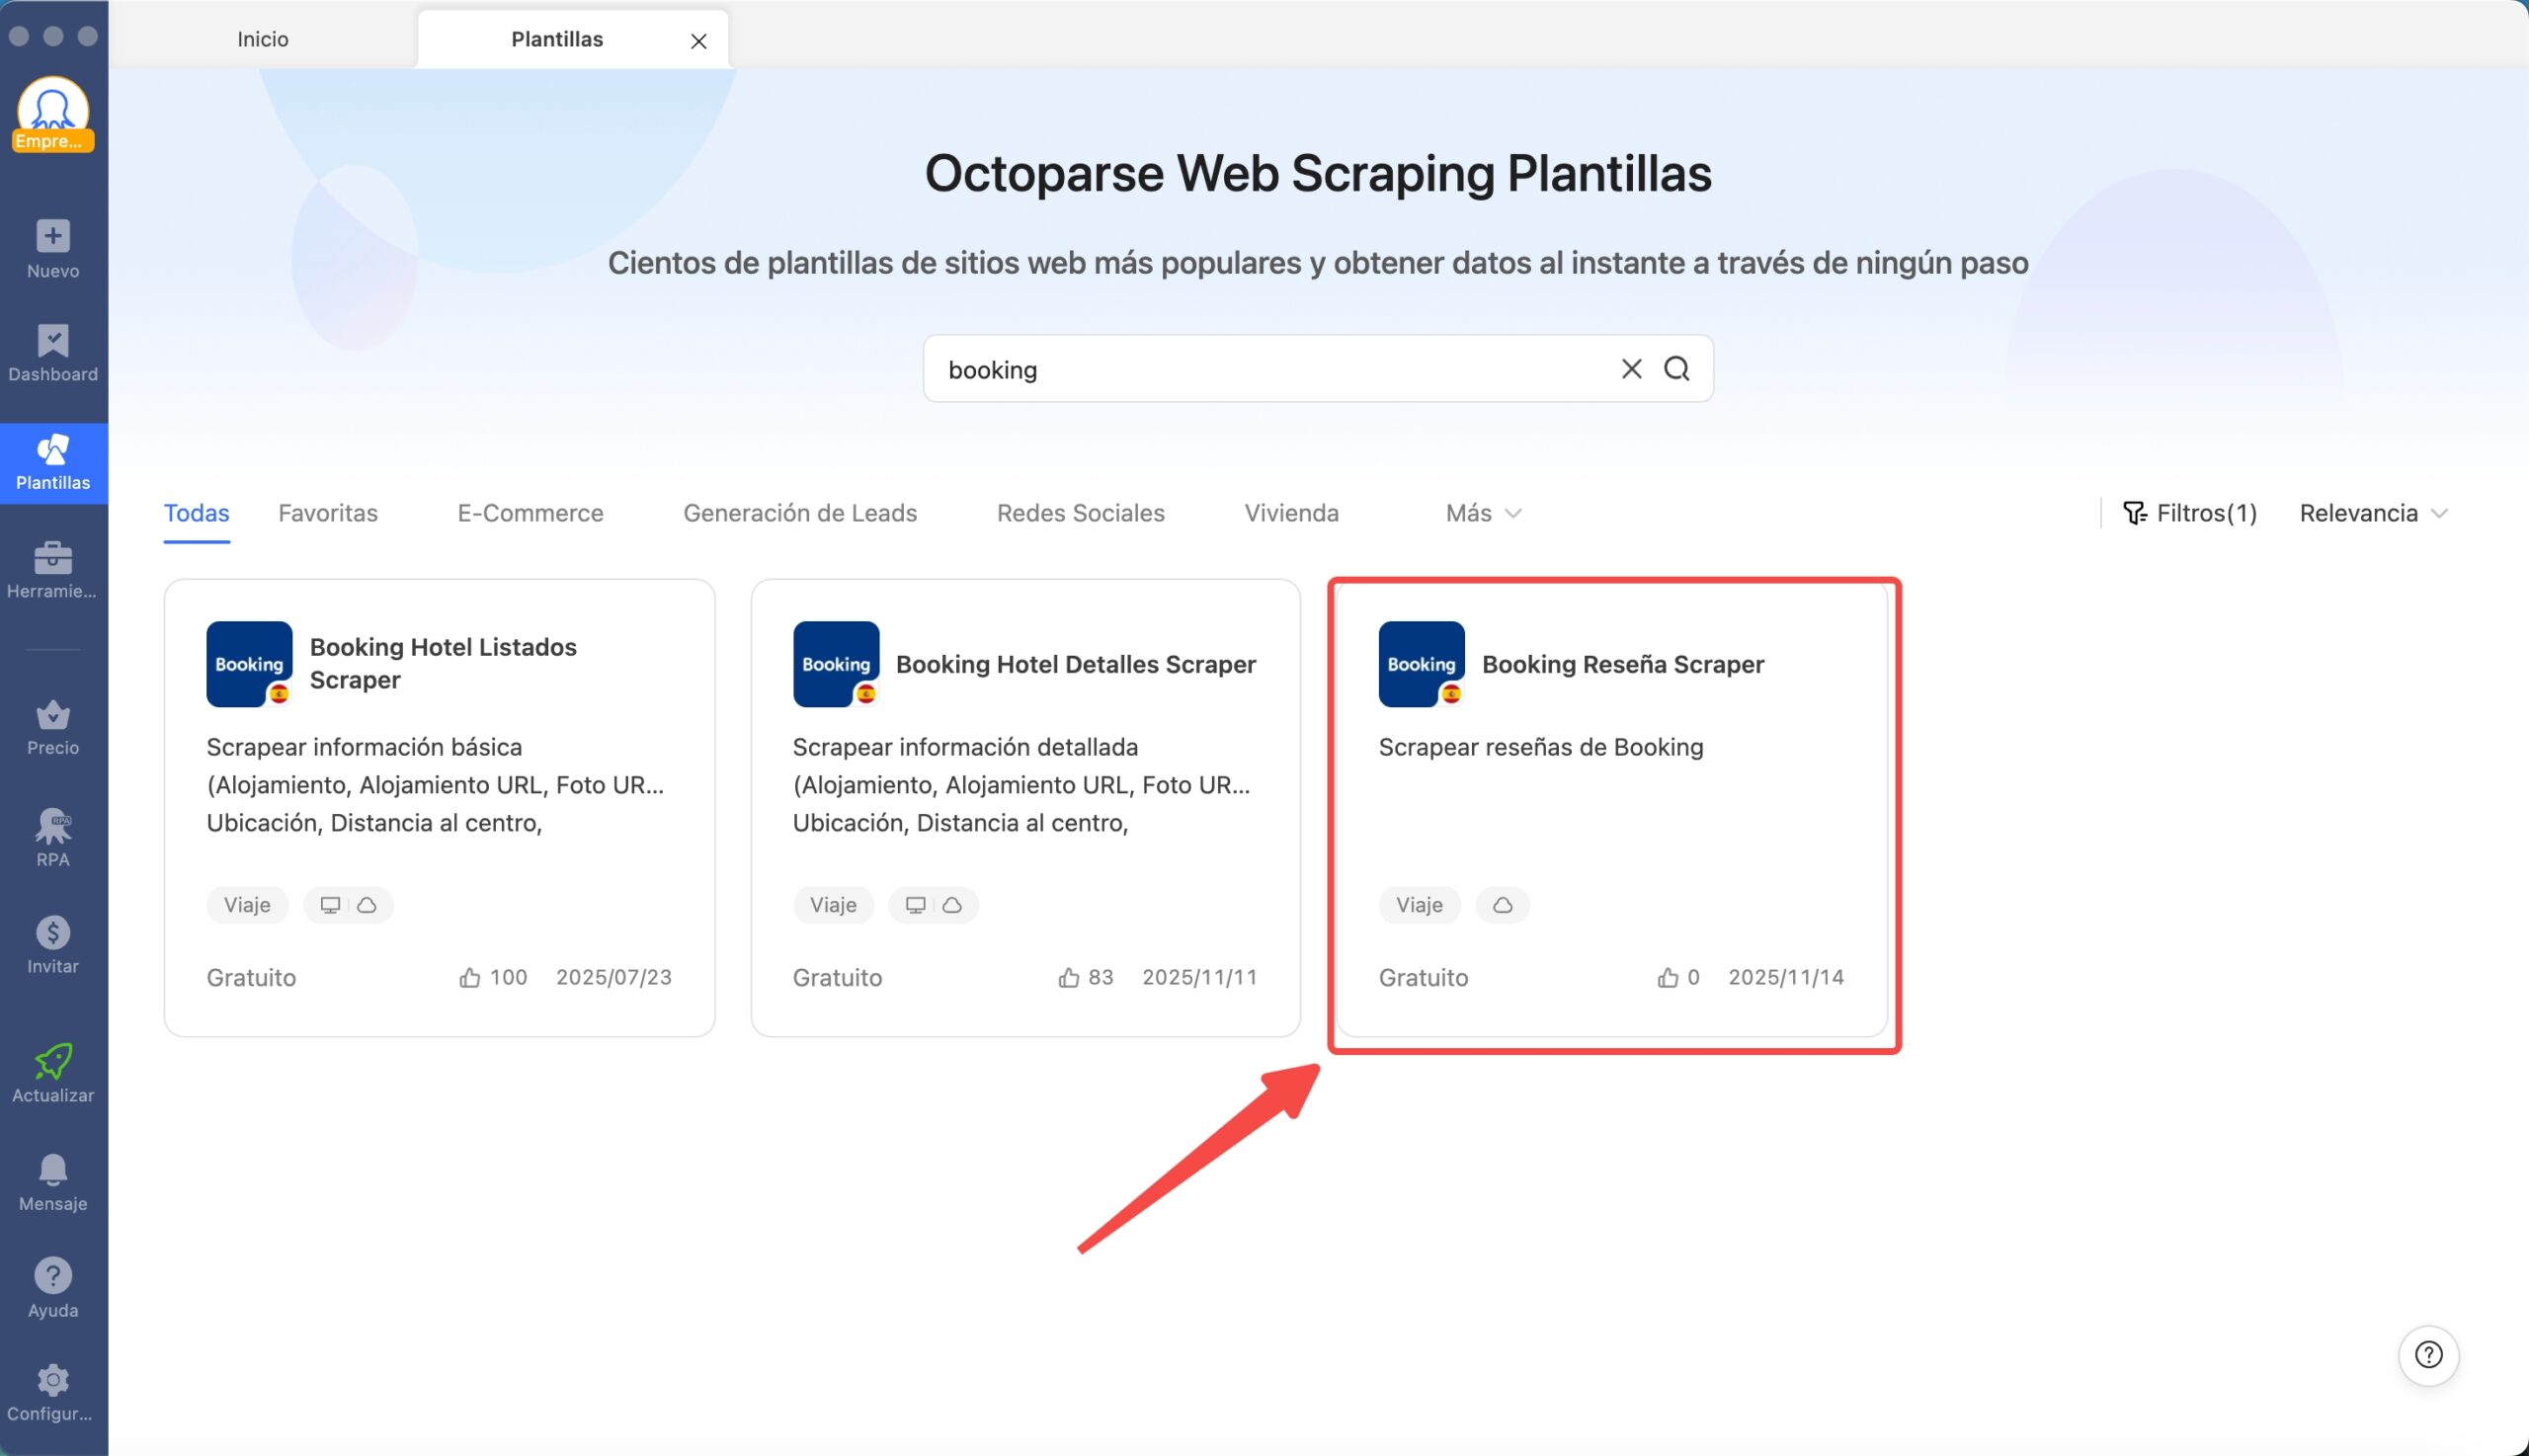Viewport: 2529px width, 1456px height.
Task: Select the Precio sidebar icon
Action: 52,718
